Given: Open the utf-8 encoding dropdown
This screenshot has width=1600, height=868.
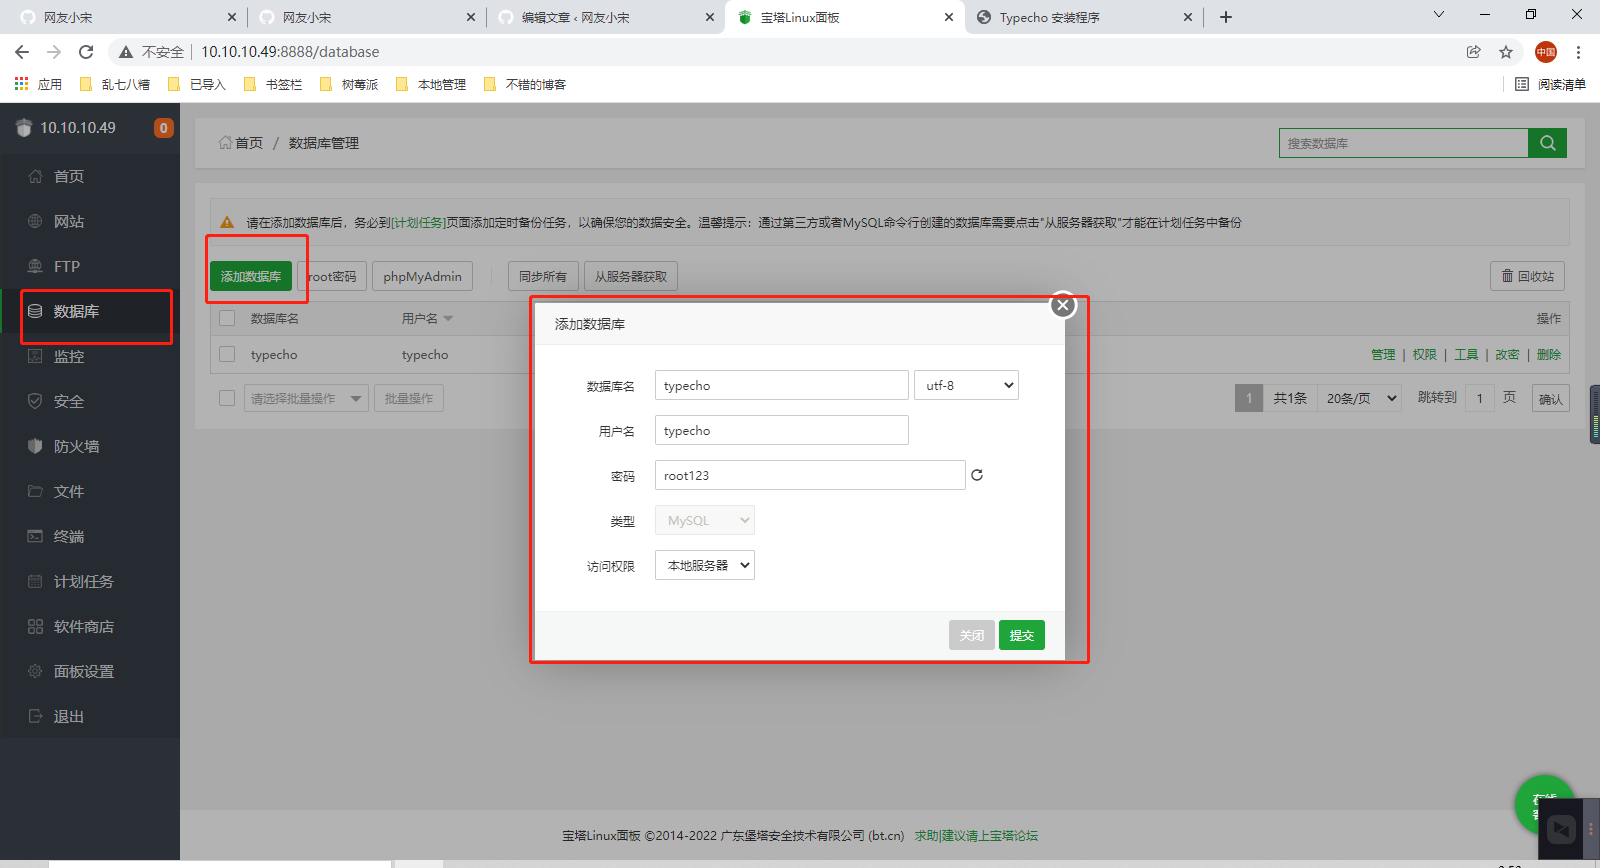Looking at the screenshot, I should [x=966, y=385].
